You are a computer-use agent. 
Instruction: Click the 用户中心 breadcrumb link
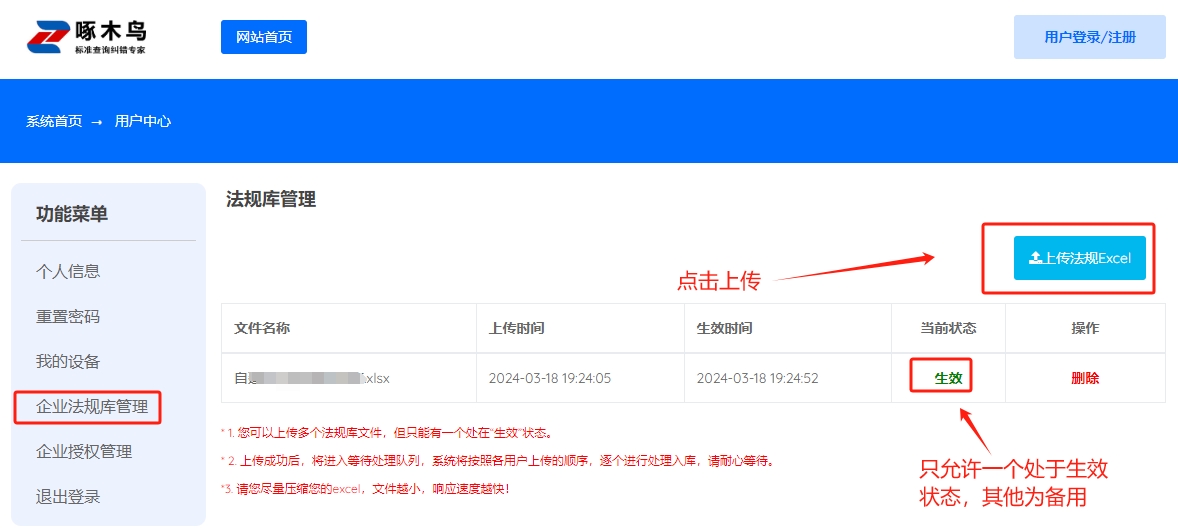click(x=143, y=121)
